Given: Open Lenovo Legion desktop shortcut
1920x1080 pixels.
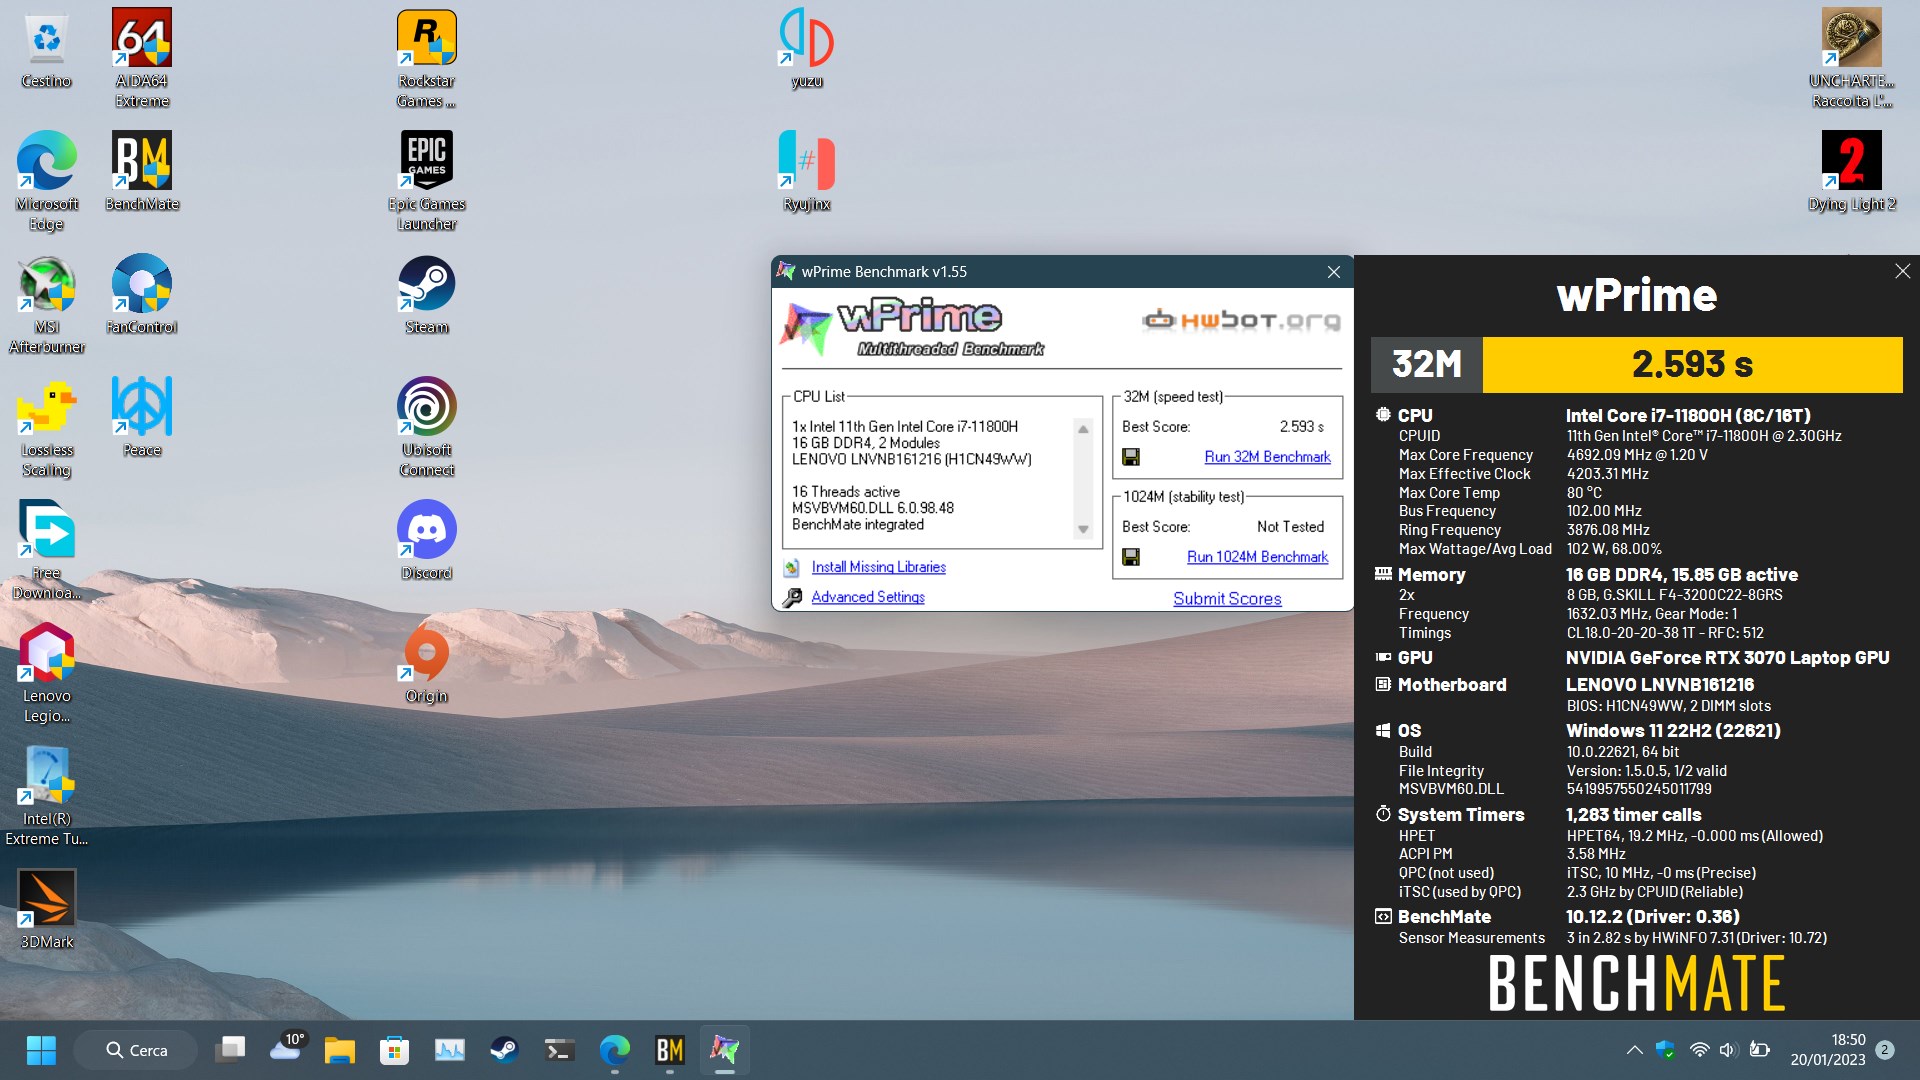Looking at the screenshot, I should pos(46,674).
